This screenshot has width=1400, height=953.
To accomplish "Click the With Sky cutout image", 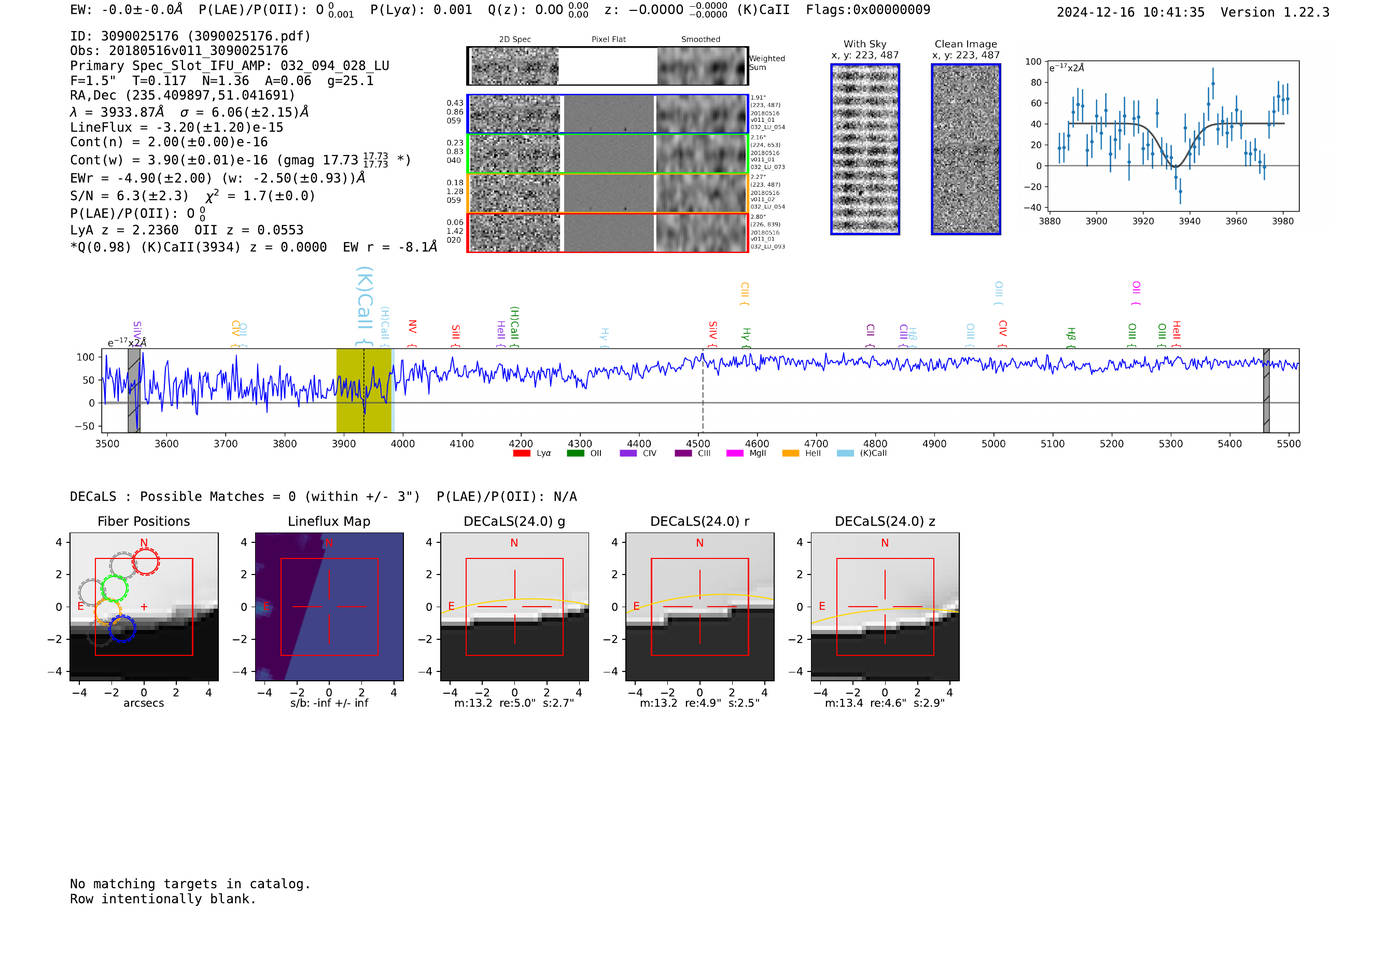I will point(865,149).
